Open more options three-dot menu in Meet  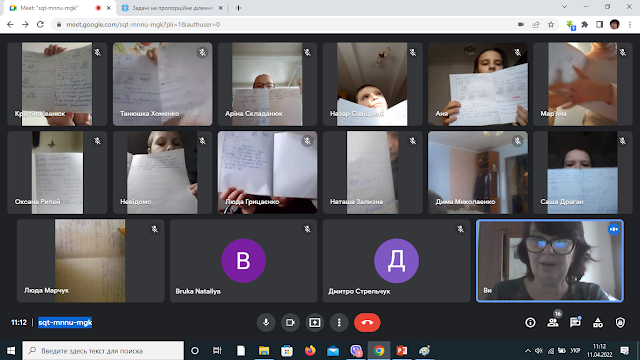tap(339, 322)
